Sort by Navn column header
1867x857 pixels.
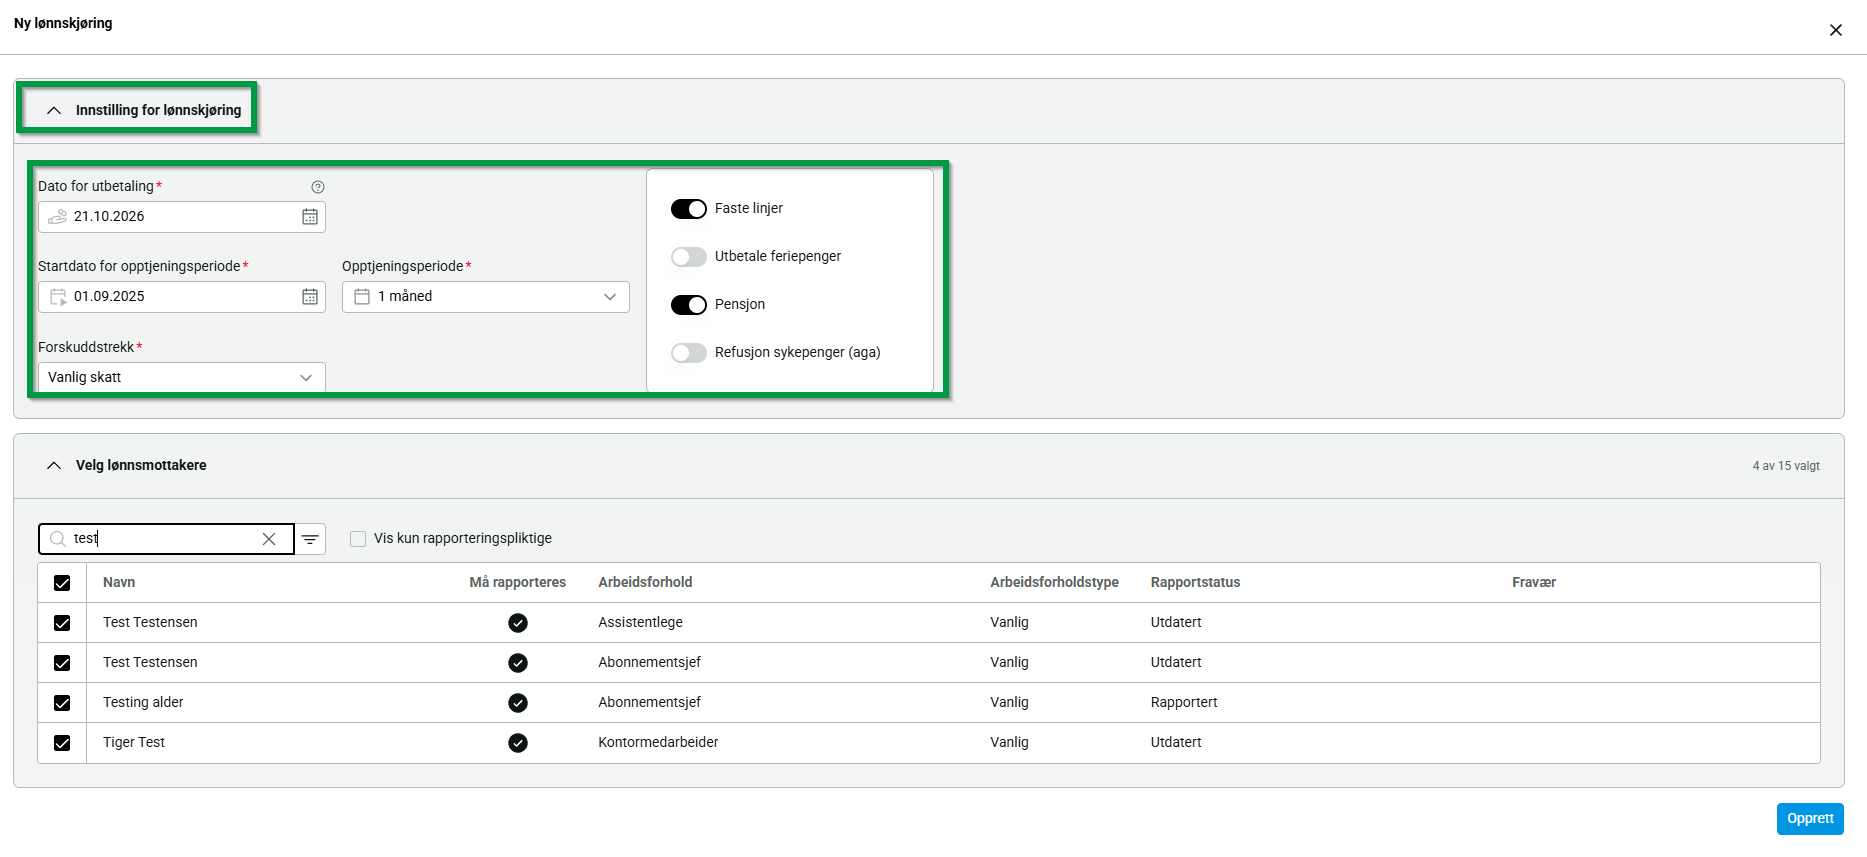click(119, 583)
